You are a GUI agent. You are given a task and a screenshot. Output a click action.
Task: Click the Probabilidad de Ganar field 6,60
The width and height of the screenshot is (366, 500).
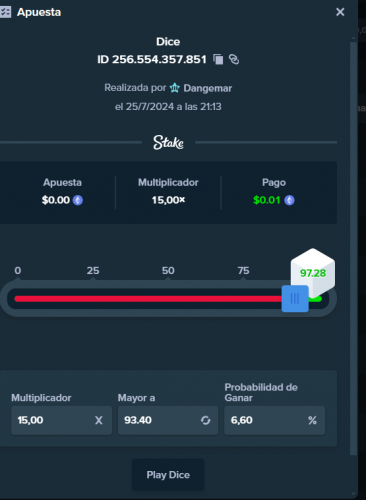click(x=274, y=420)
